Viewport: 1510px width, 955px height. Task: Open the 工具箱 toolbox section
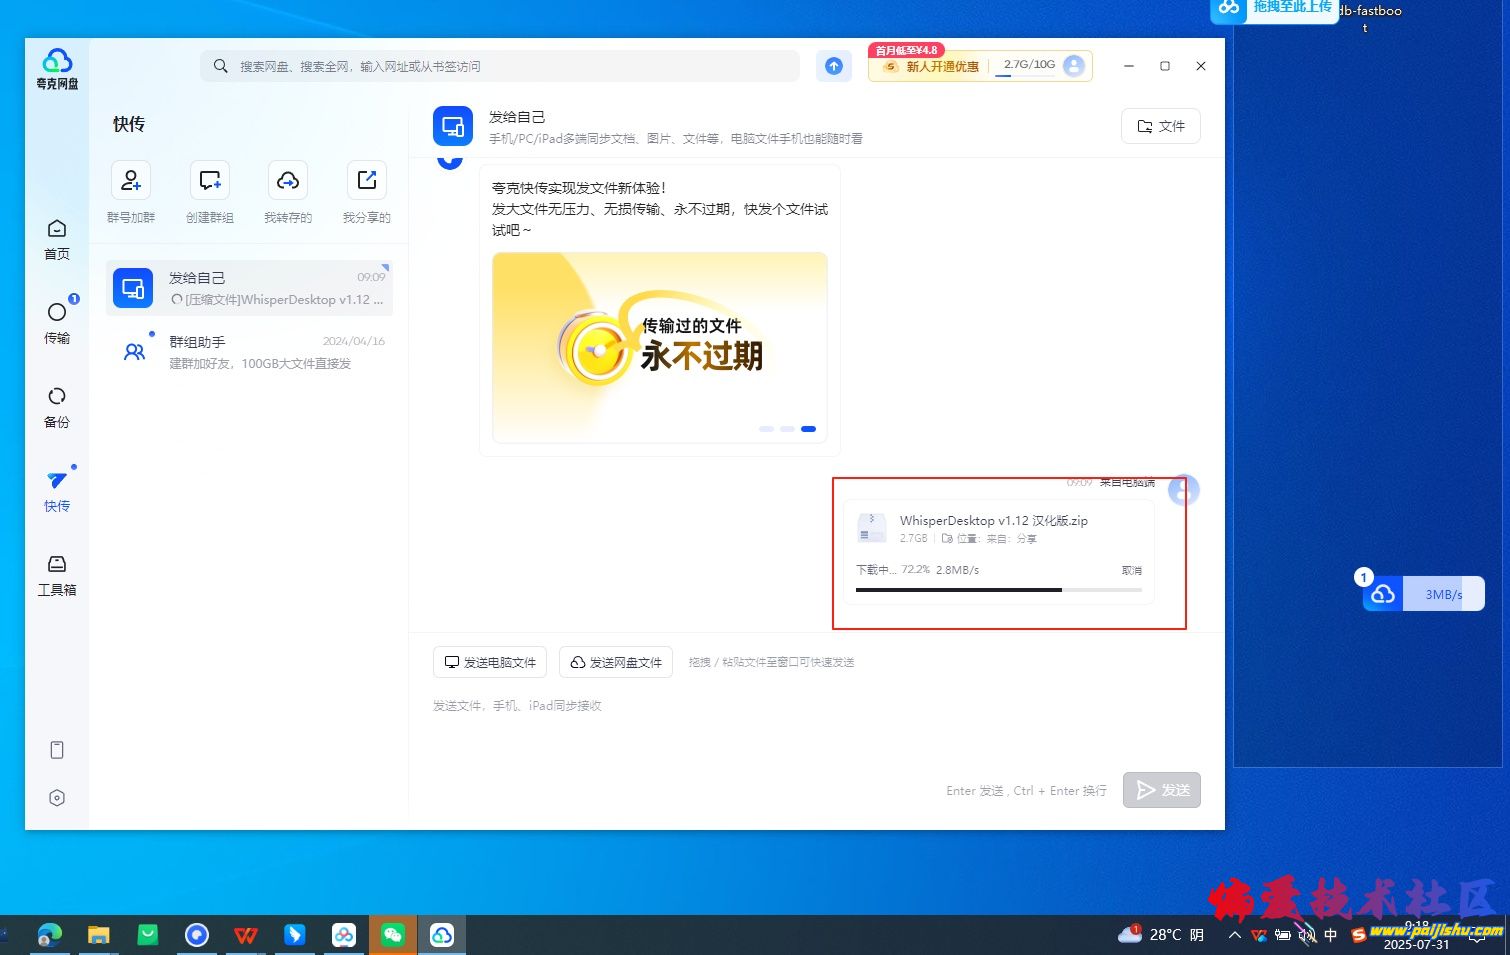tap(57, 575)
